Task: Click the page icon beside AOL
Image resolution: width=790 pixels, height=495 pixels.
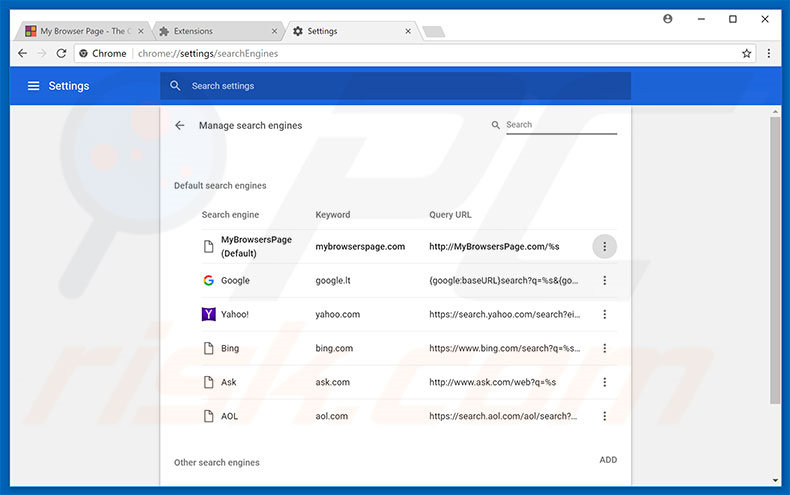Action: click(209, 416)
